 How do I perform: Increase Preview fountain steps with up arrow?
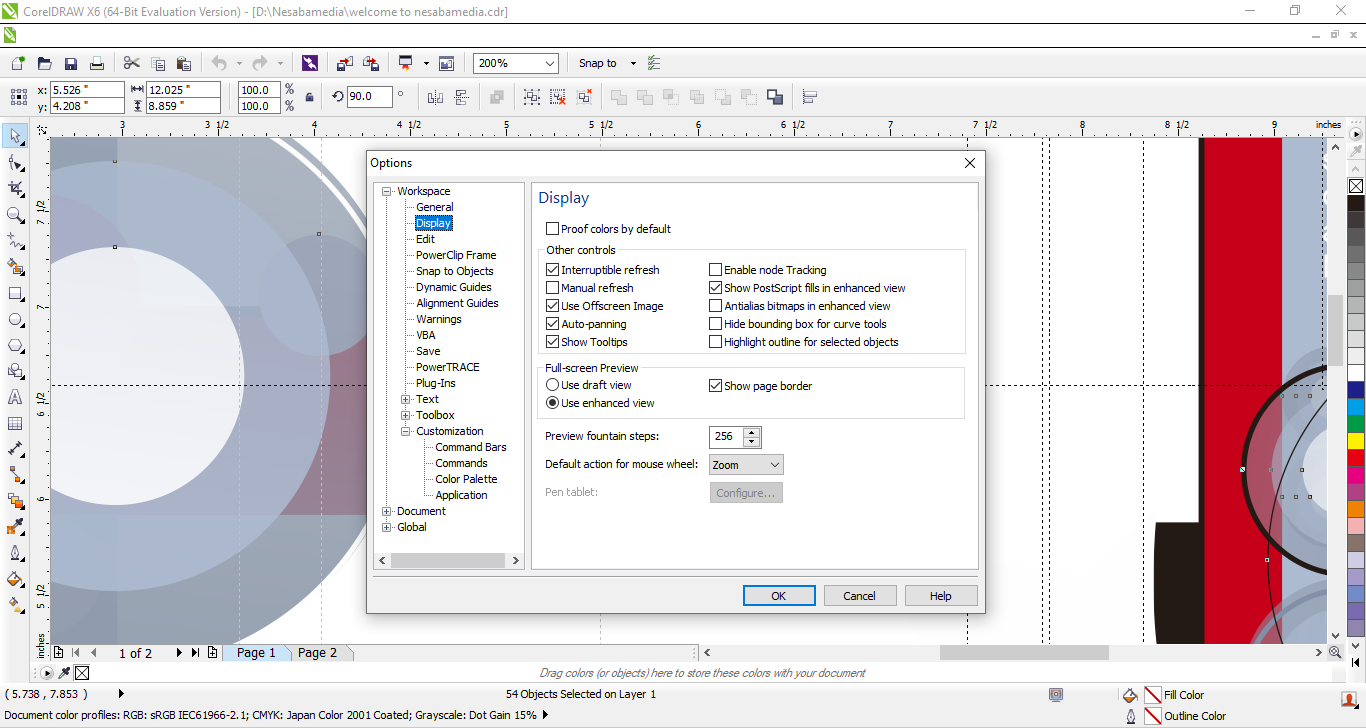tap(752, 432)
